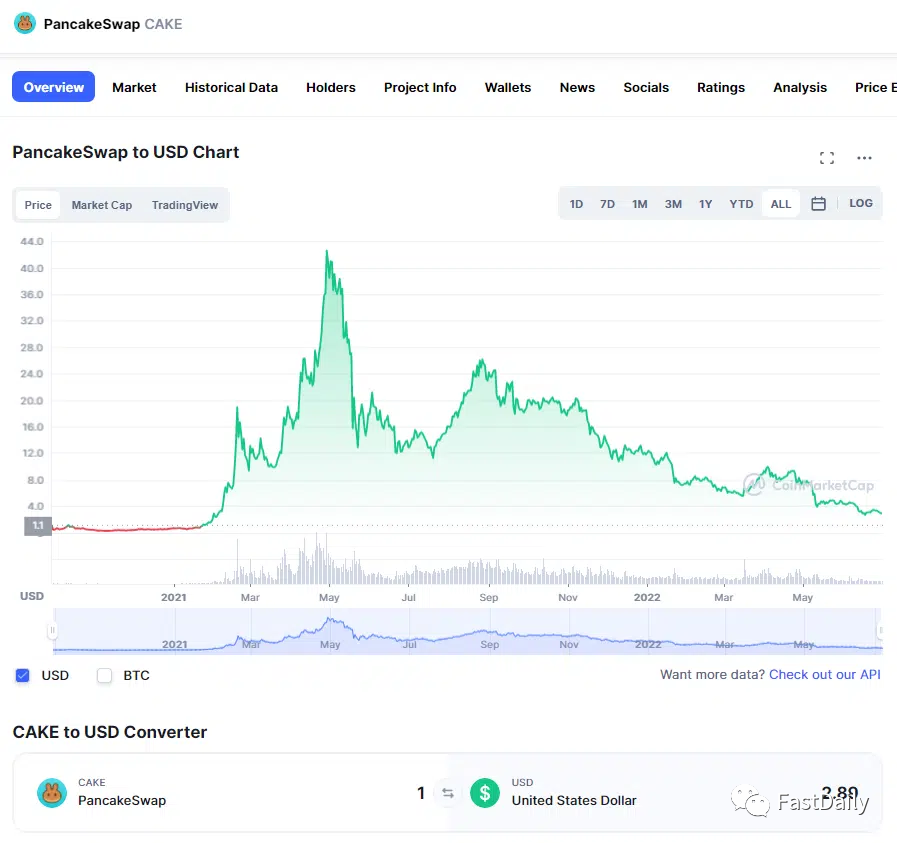Open the News tab
This screenshot has width=897, height=843.
(x=577, y=88)
